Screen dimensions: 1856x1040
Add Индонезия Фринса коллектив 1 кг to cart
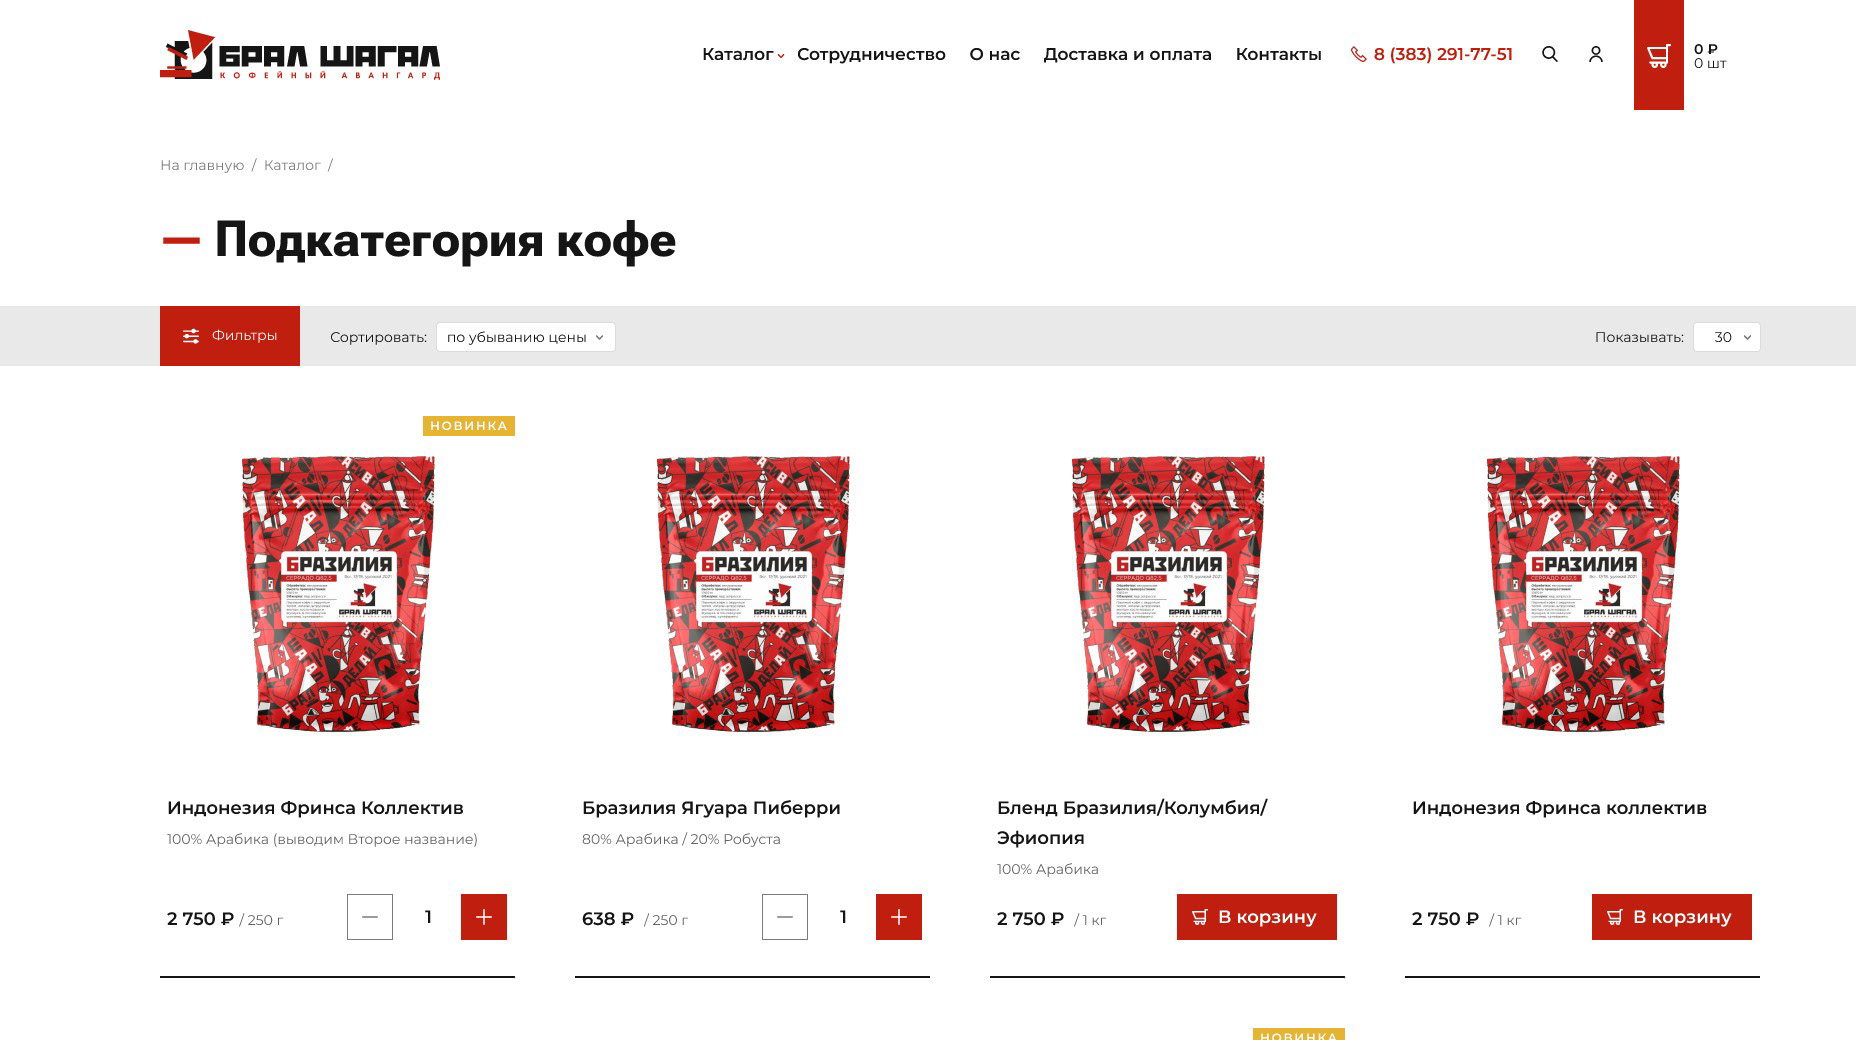click(1672, 917)
